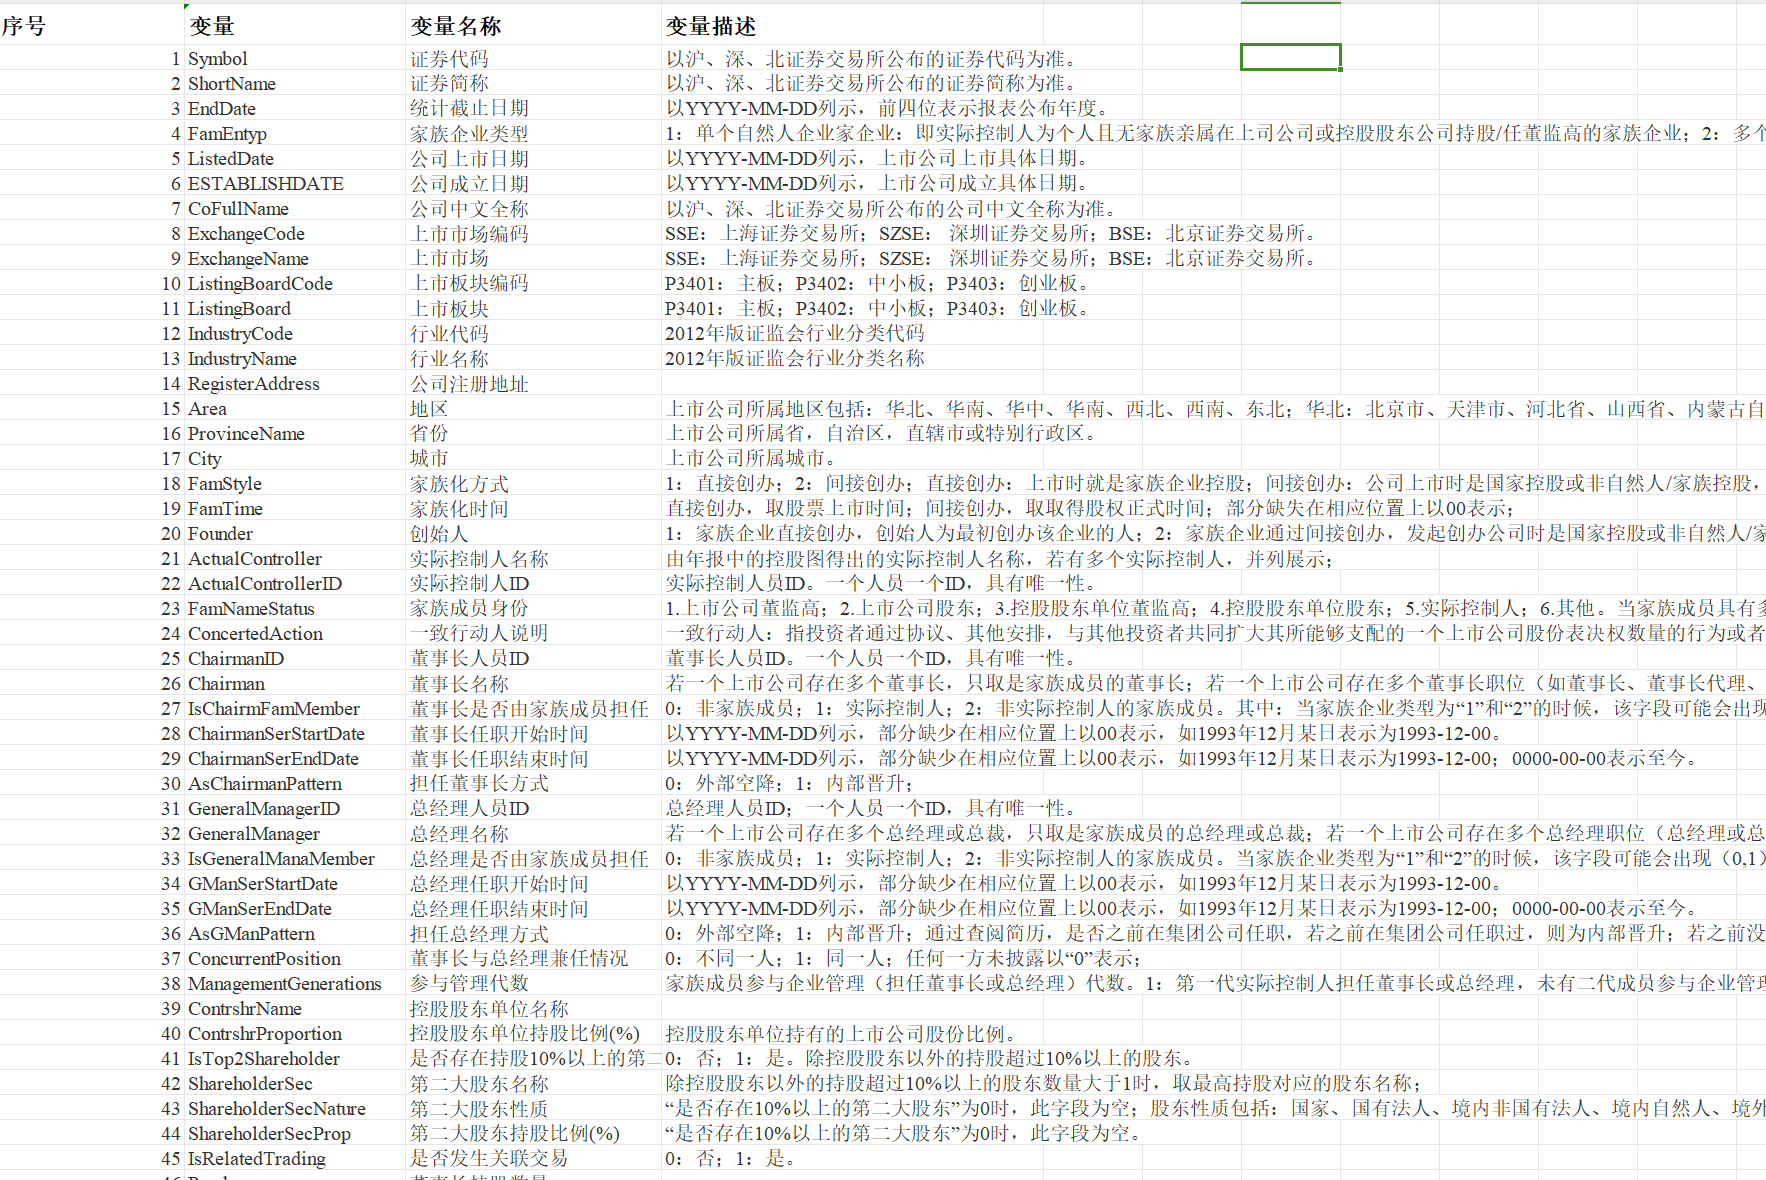
Task: Click the "家族化时间" name cell
Action: click(459, 509)
